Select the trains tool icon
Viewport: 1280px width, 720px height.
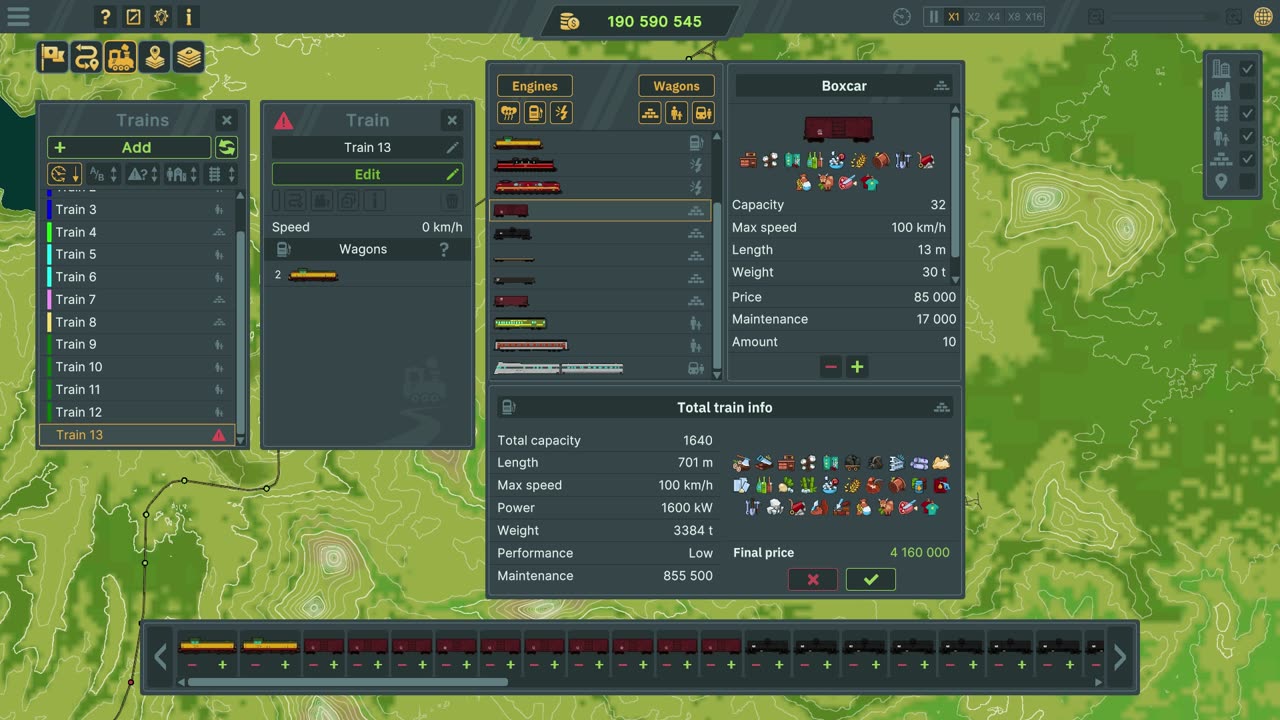pos(121,57)
